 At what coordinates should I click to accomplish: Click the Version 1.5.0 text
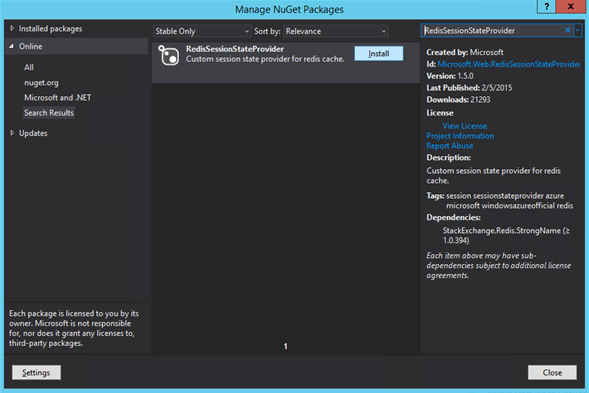(x=450, y=76)
